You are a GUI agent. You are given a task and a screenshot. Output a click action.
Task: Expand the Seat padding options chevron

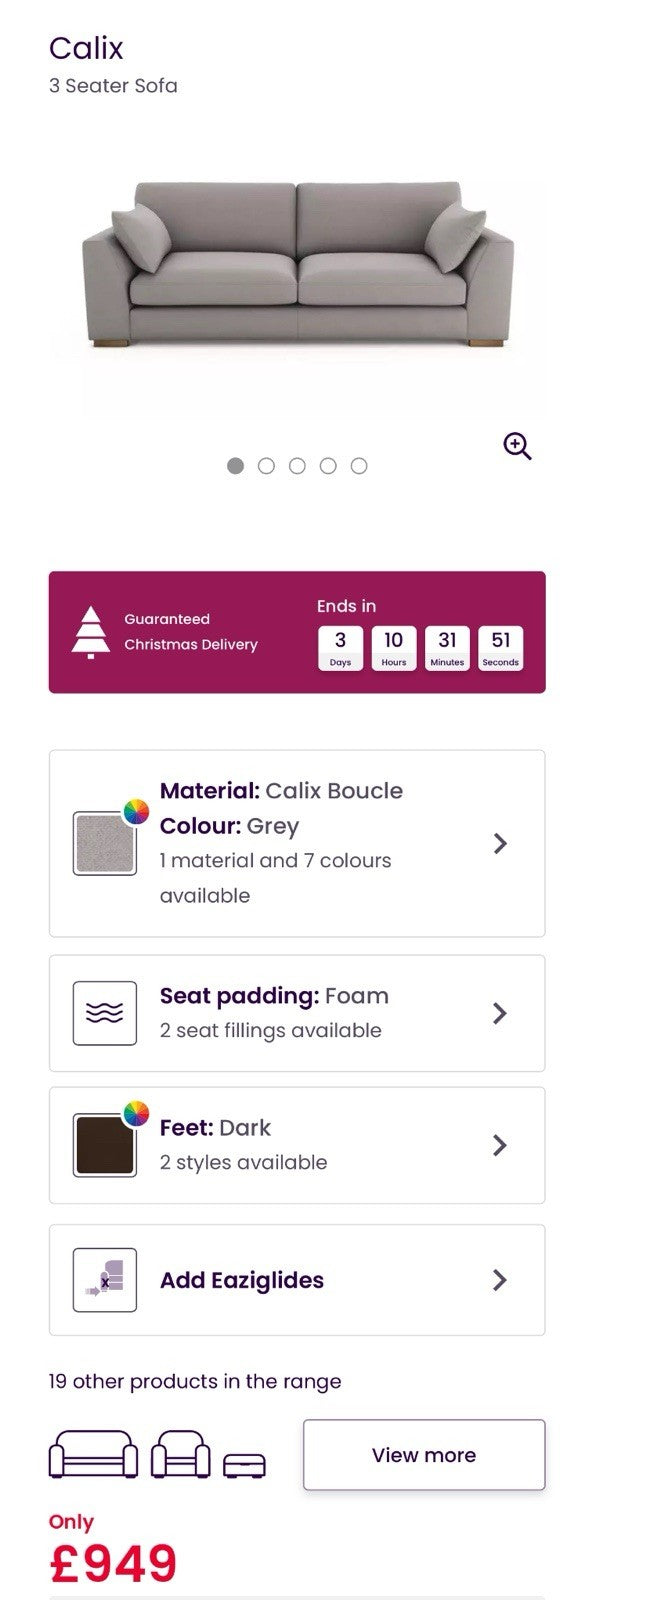point(500,1013)
